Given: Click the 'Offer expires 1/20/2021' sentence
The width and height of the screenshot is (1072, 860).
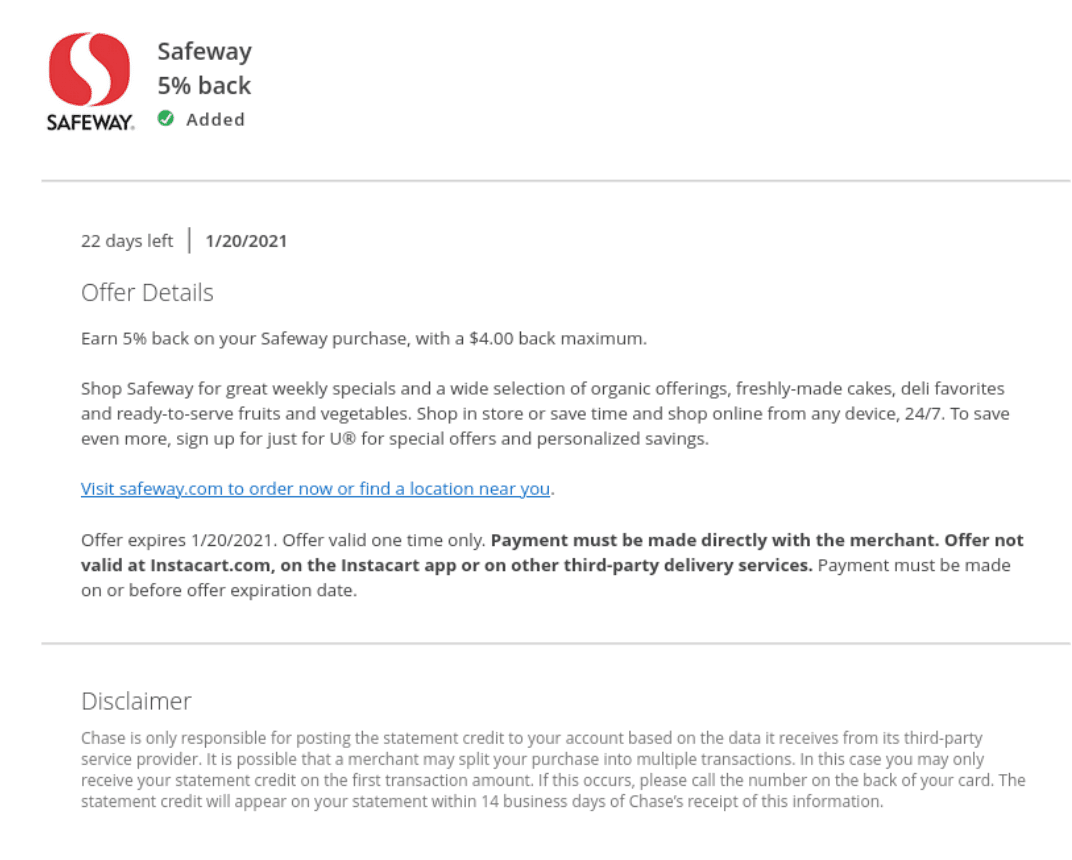Looking at the screenshot, I should click(179, 540).
